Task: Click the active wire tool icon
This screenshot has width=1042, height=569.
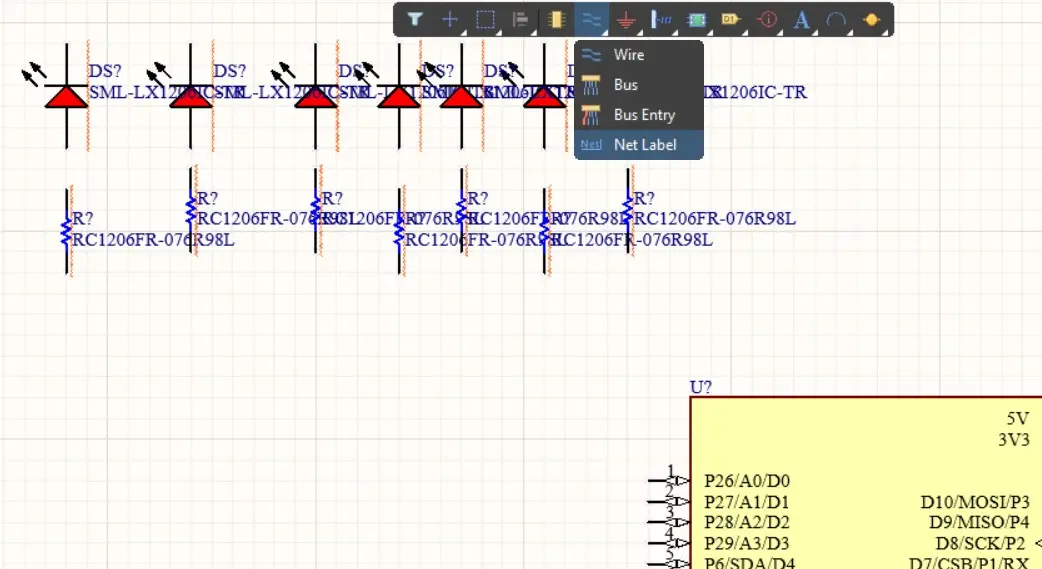Action: [591, 19]
